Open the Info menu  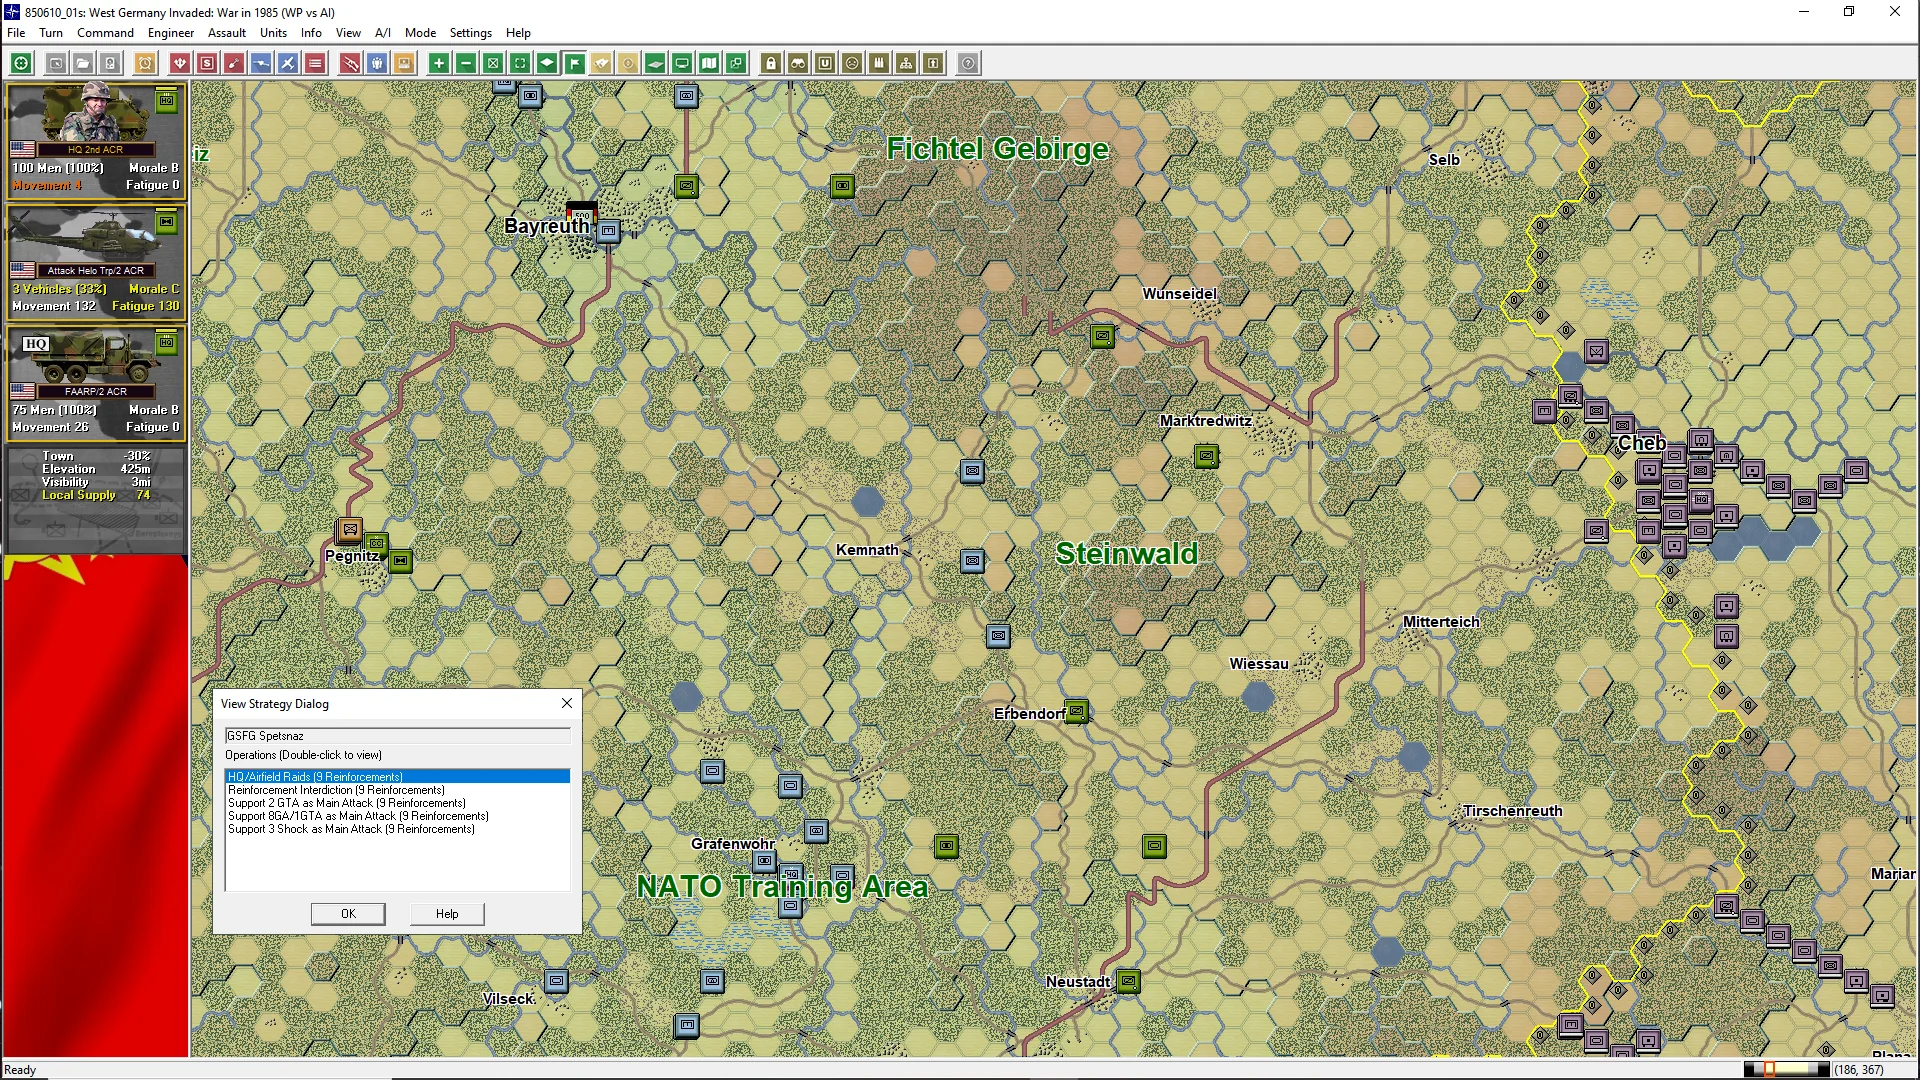pyautogui.click(x=311, y=32)
